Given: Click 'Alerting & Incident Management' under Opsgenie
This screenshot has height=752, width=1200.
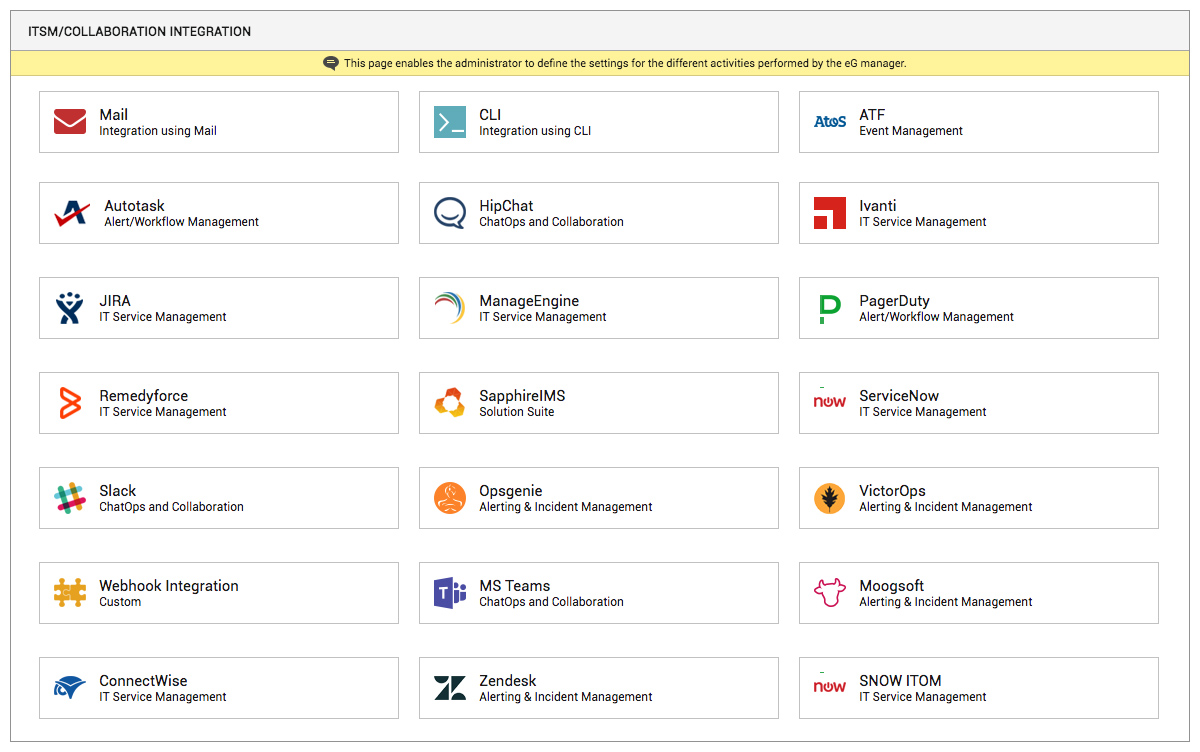Looking at the screenshot, I should 566,507.
